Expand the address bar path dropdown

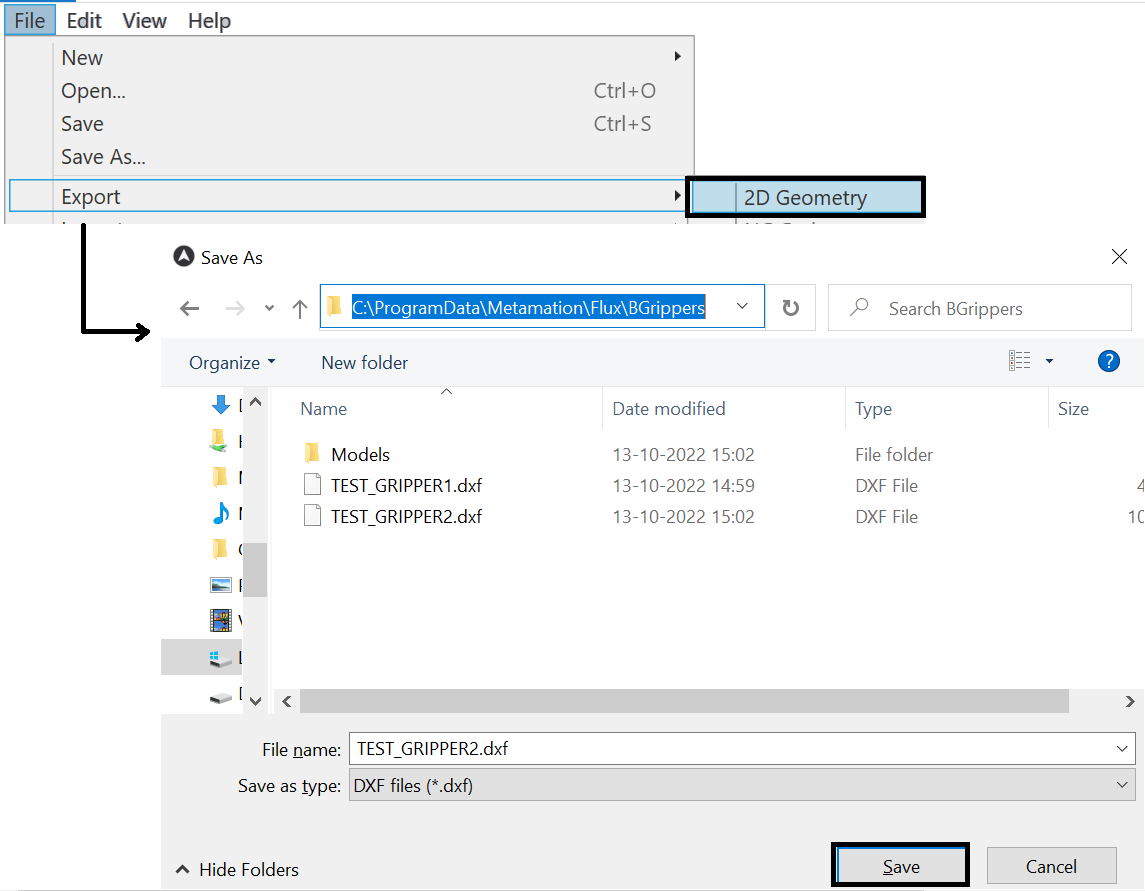tap(742, 308)
